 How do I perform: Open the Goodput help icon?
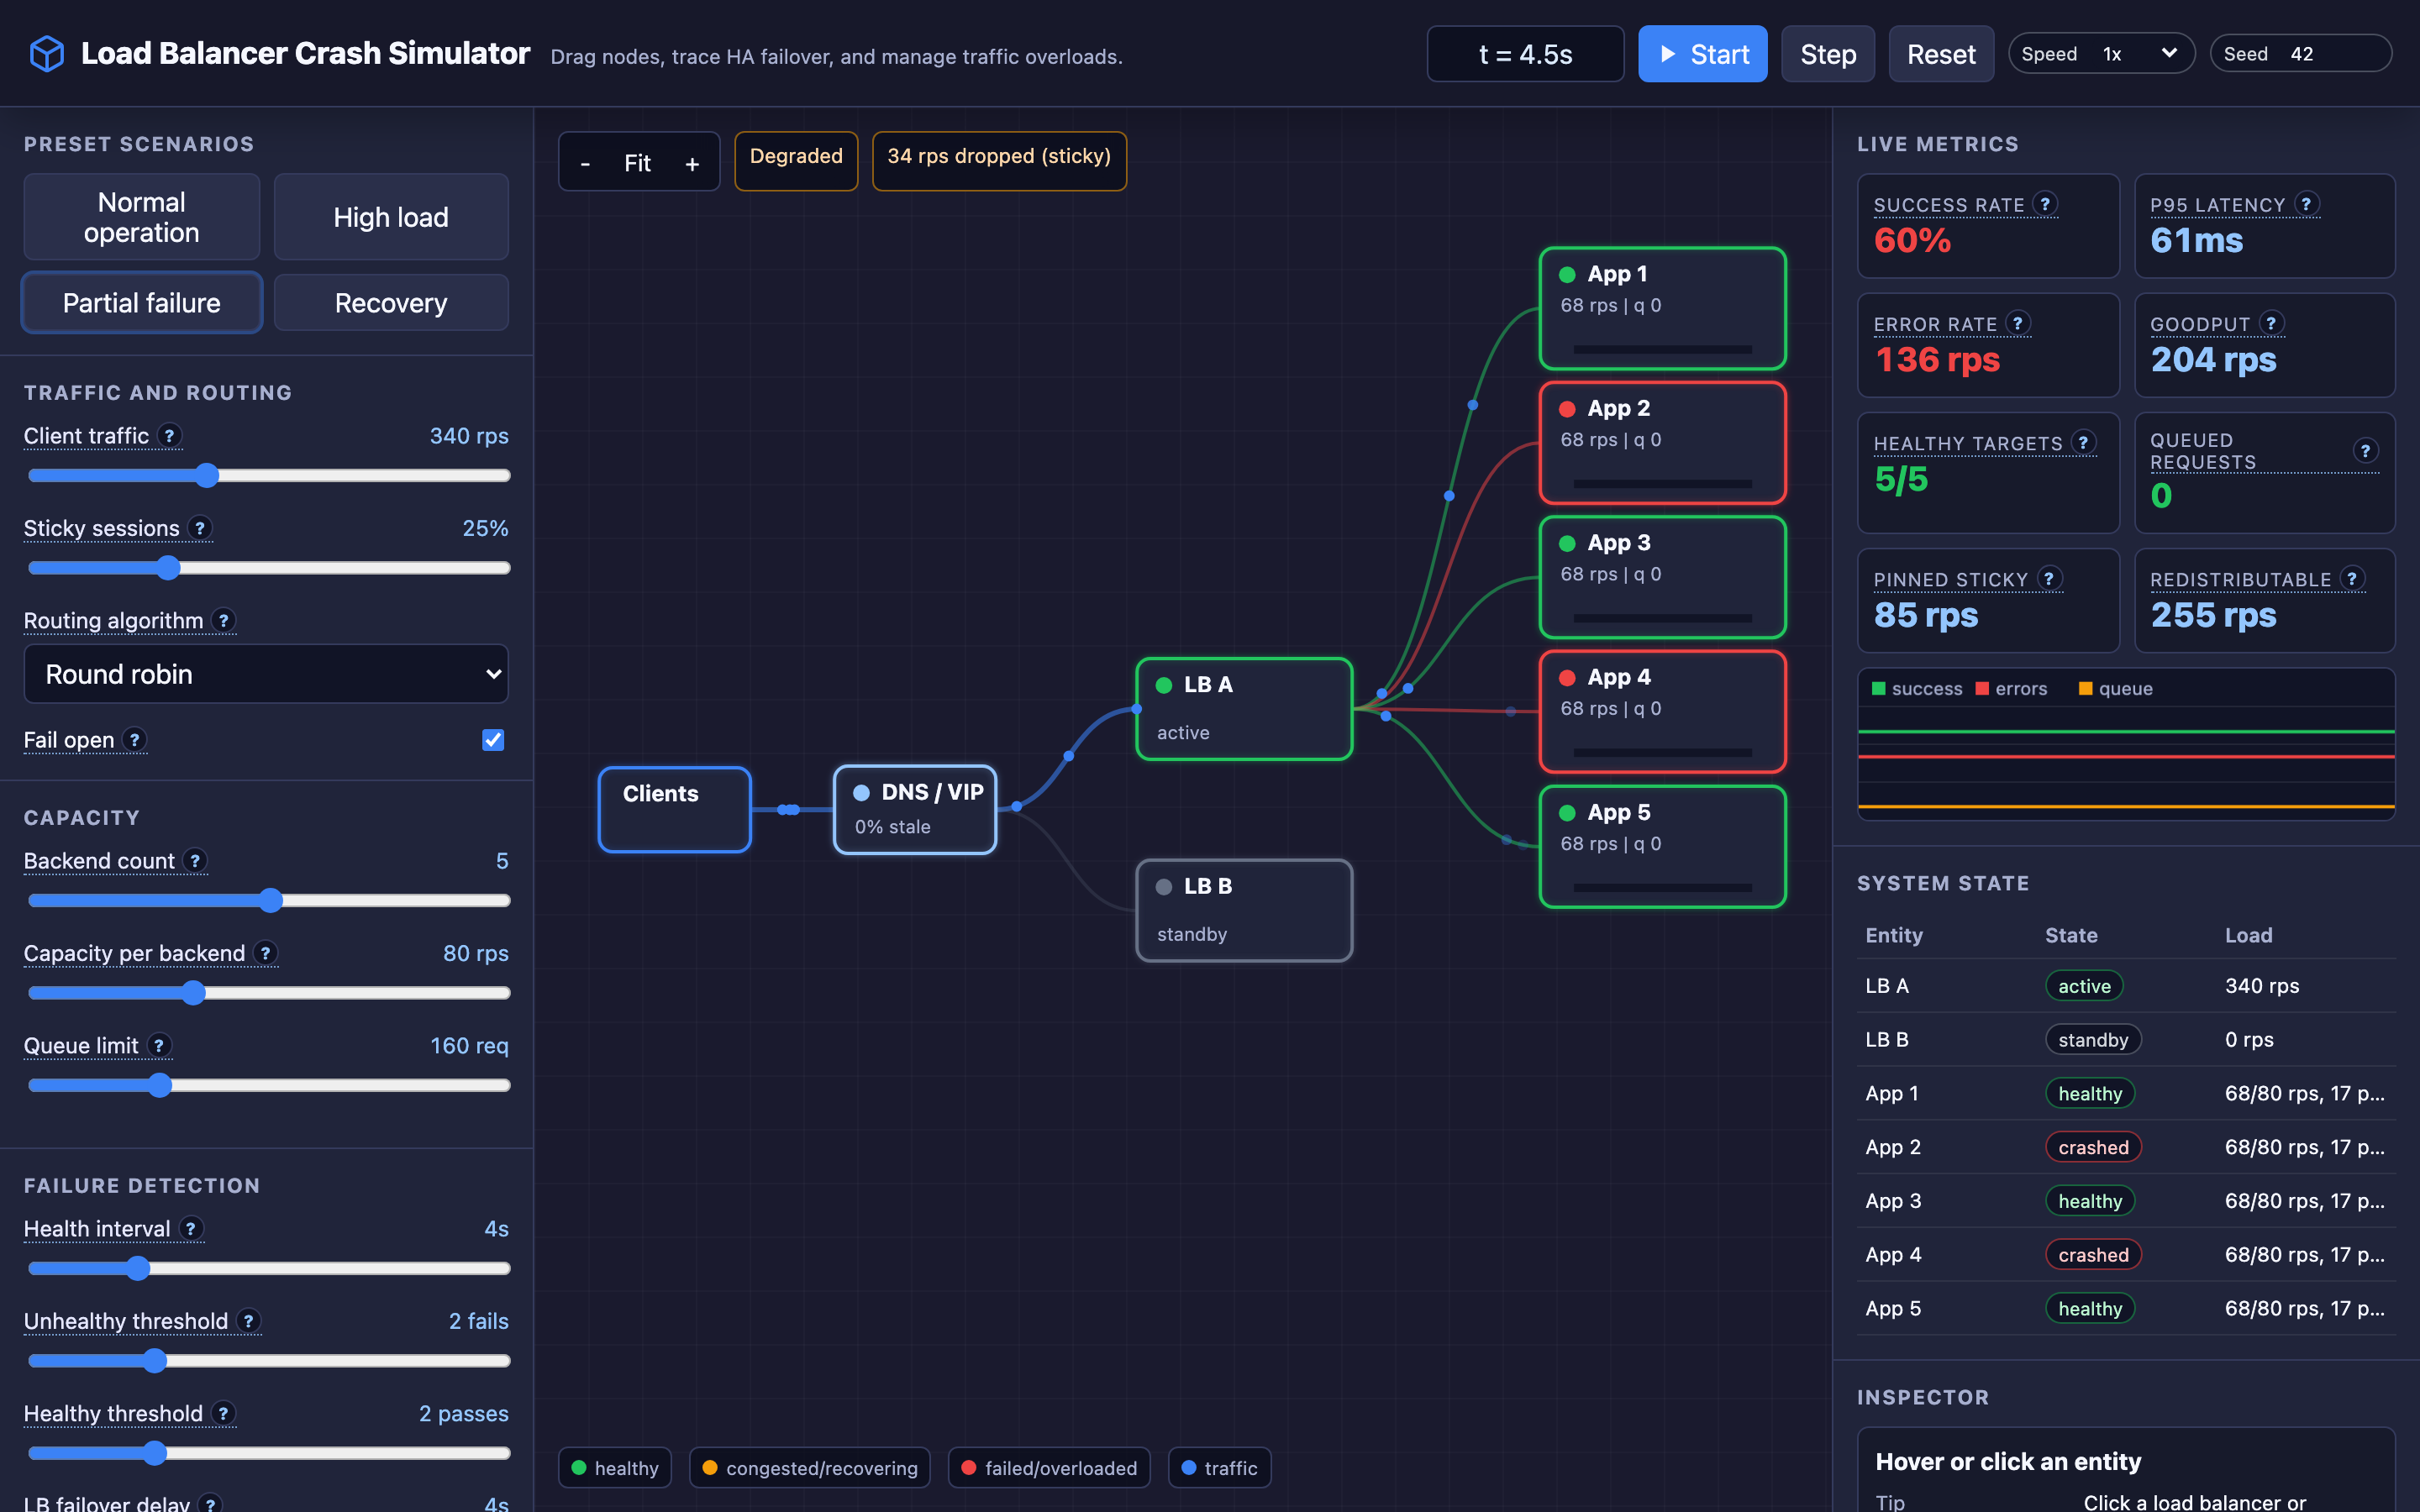pyautogui.click(x=2272, y=323)
